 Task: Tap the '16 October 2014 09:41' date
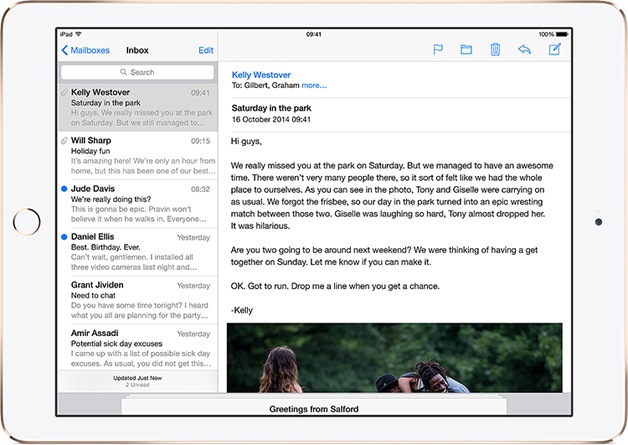tap(271, 119)
